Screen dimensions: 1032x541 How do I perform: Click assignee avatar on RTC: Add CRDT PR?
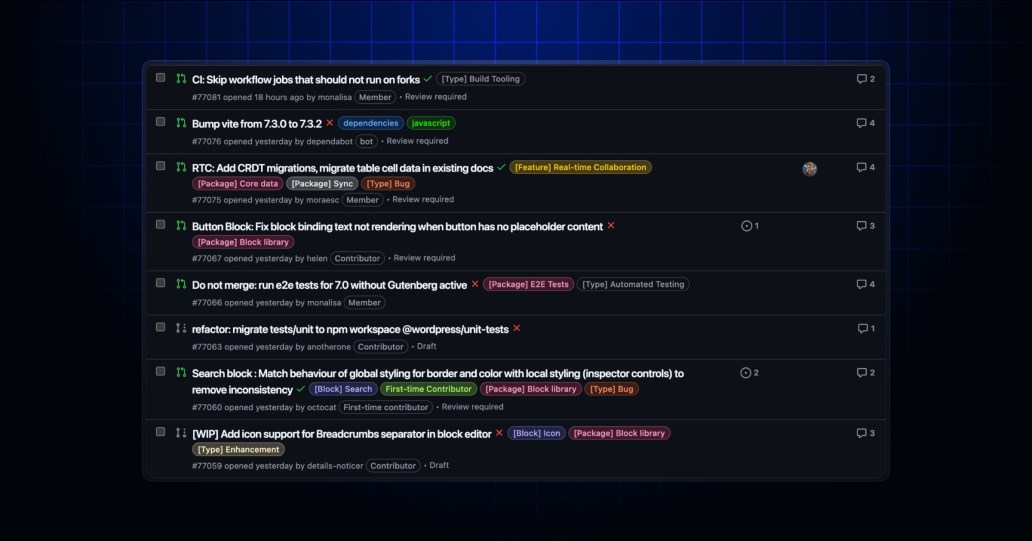tap(810, 169)
